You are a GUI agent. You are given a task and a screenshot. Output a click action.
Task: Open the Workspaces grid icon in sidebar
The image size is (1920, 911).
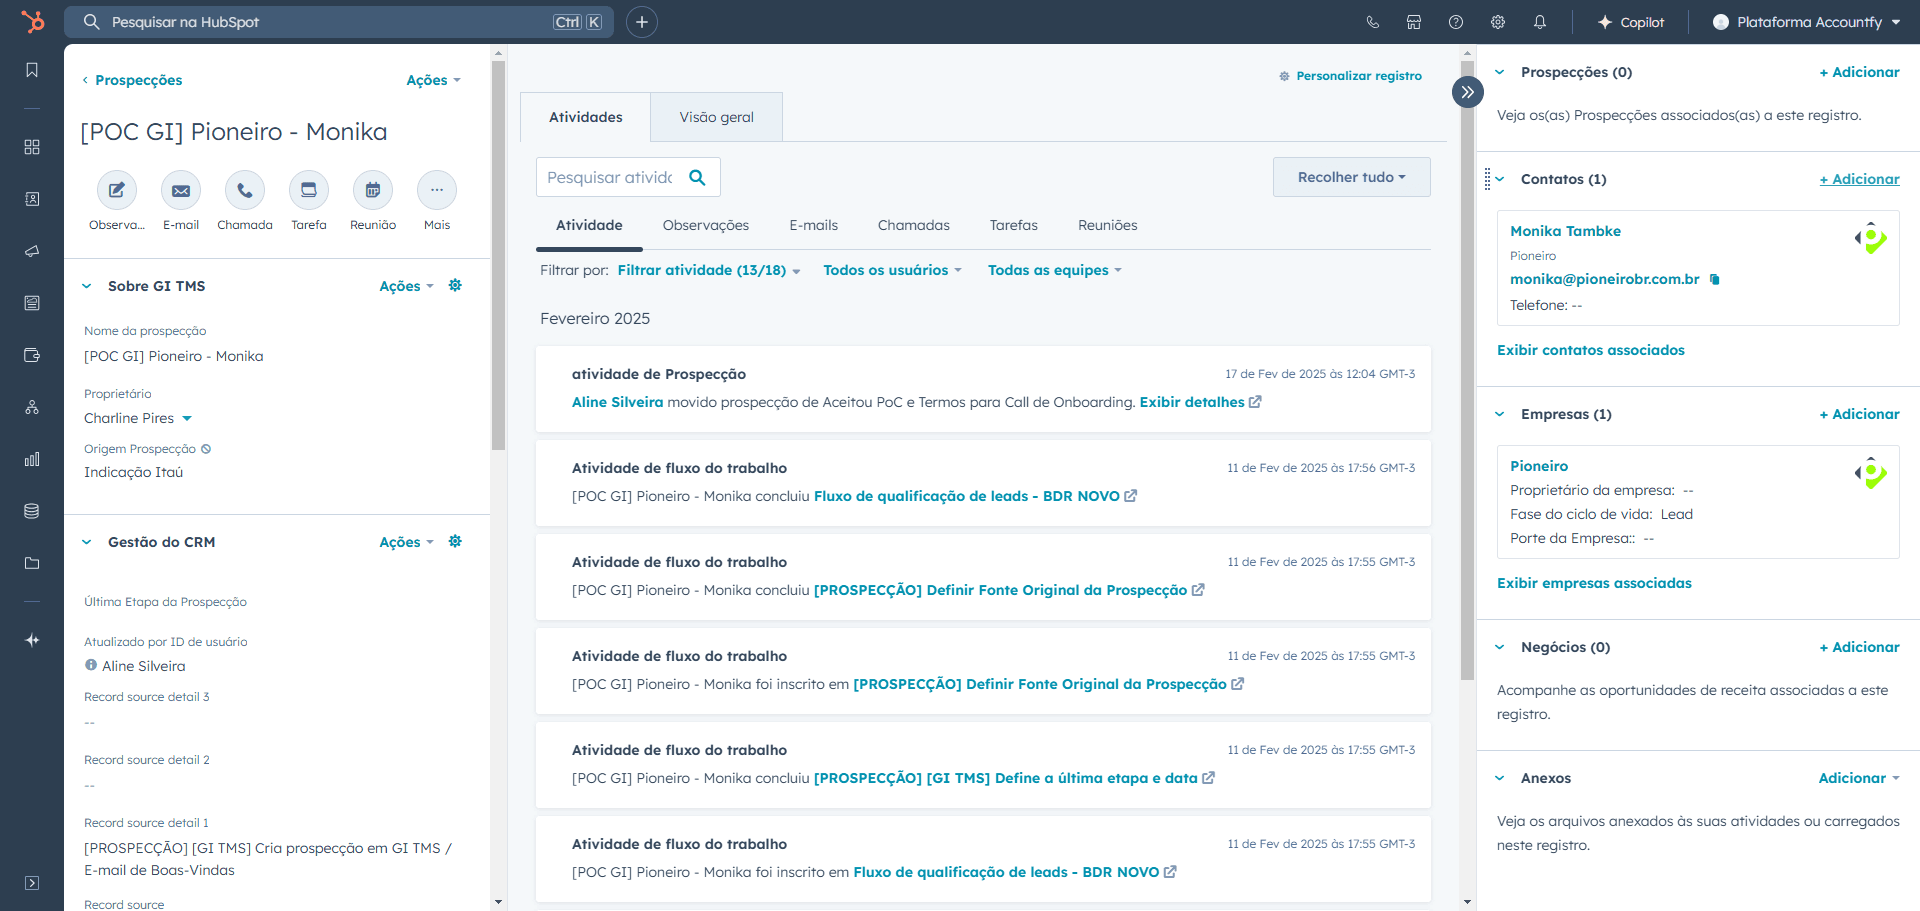tap(32, 147)
